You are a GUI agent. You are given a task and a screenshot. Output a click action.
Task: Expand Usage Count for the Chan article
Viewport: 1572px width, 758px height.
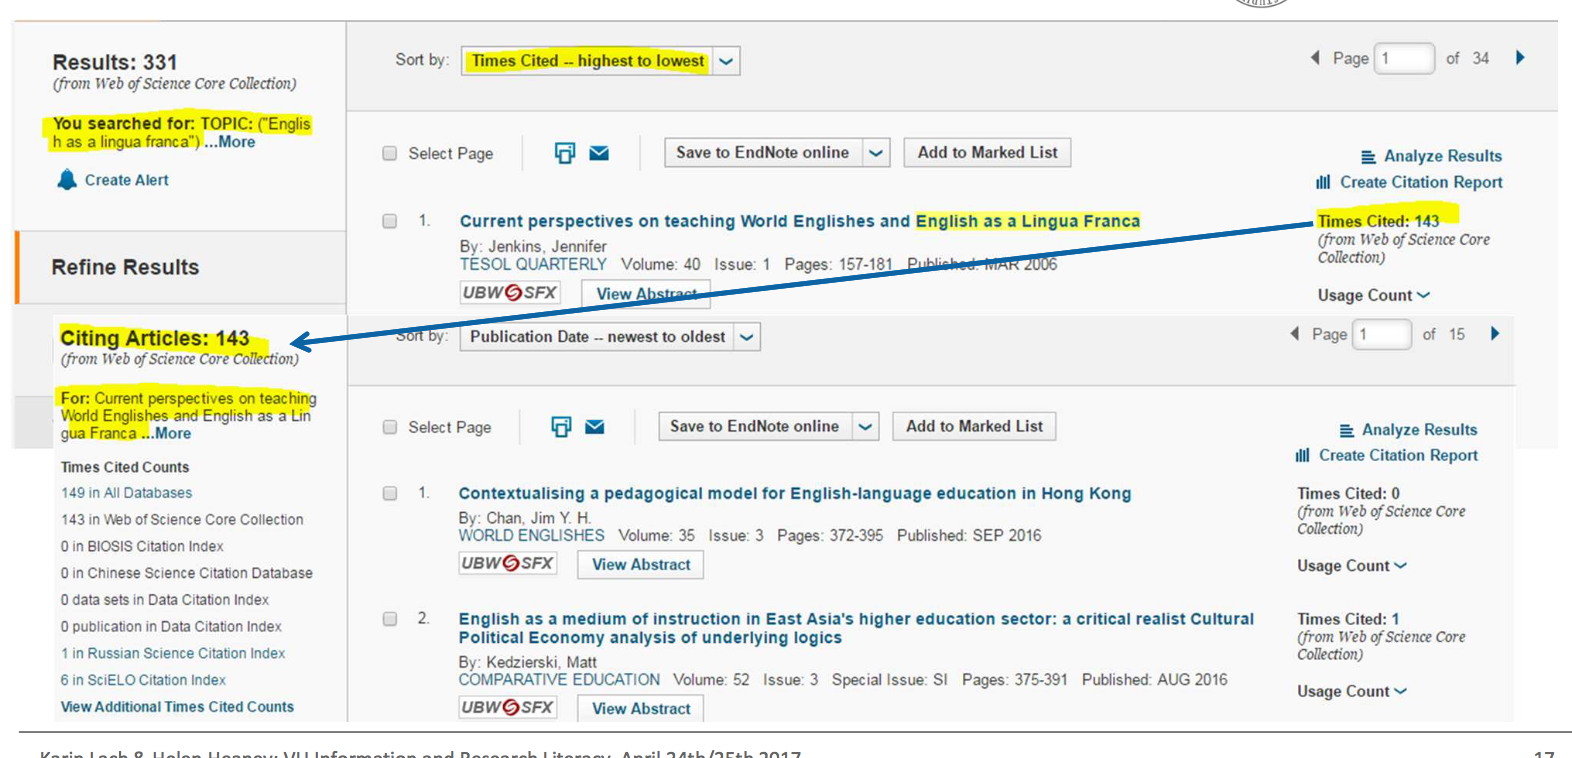point(1352,566)
